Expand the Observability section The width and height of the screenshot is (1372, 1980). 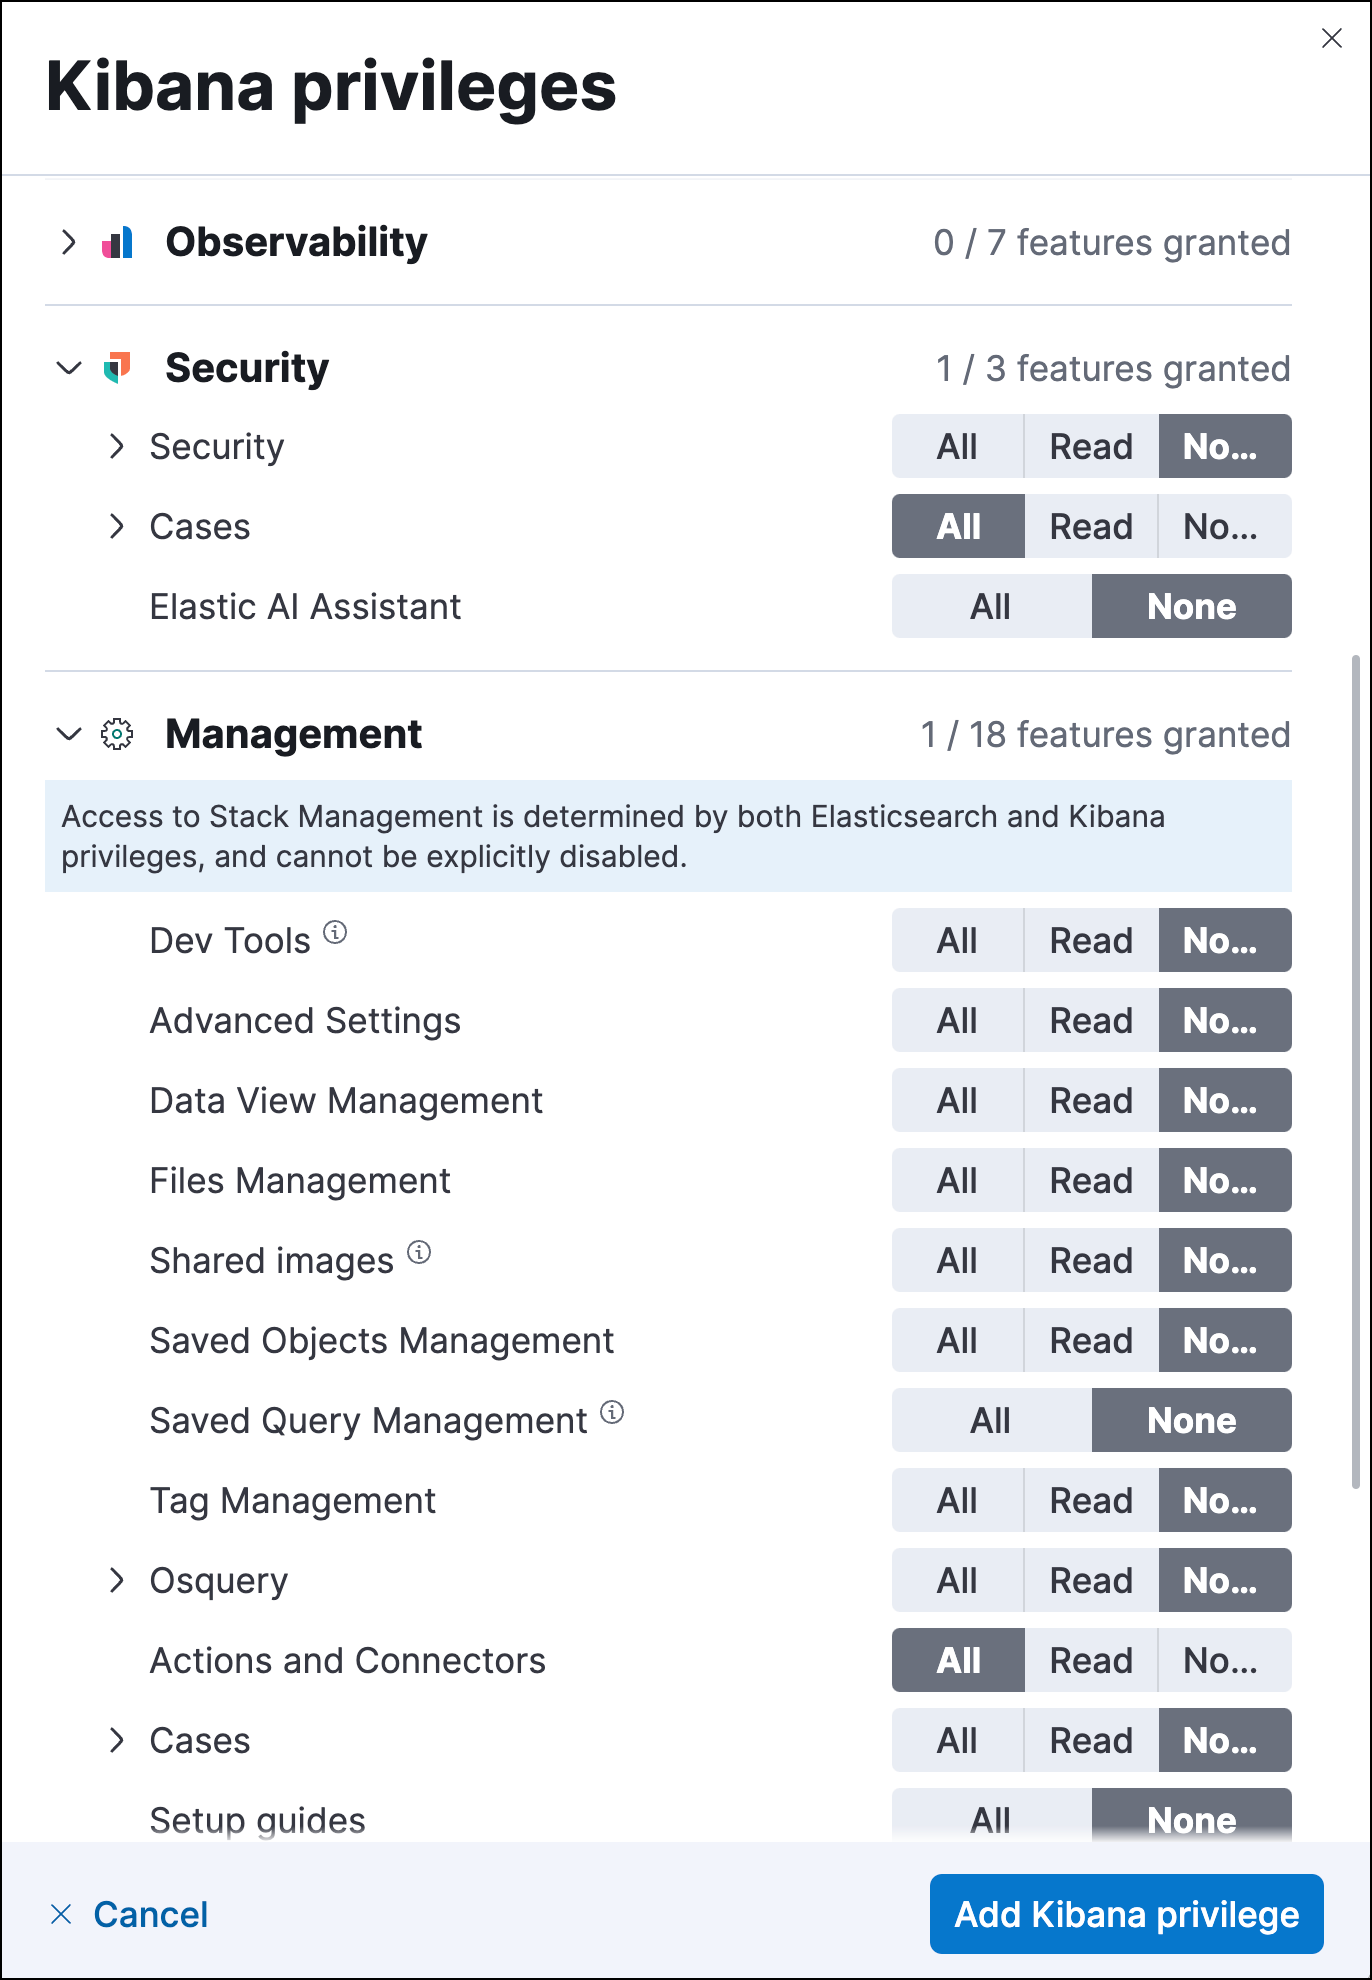pyautogui.click(x=68, y=242)
